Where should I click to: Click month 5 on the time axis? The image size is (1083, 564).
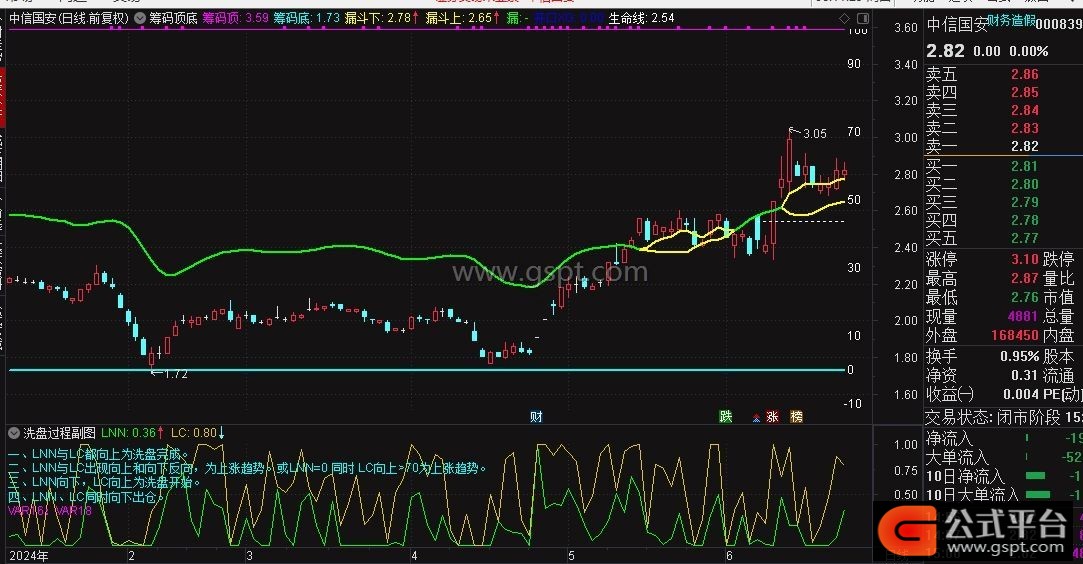point(571,556)
